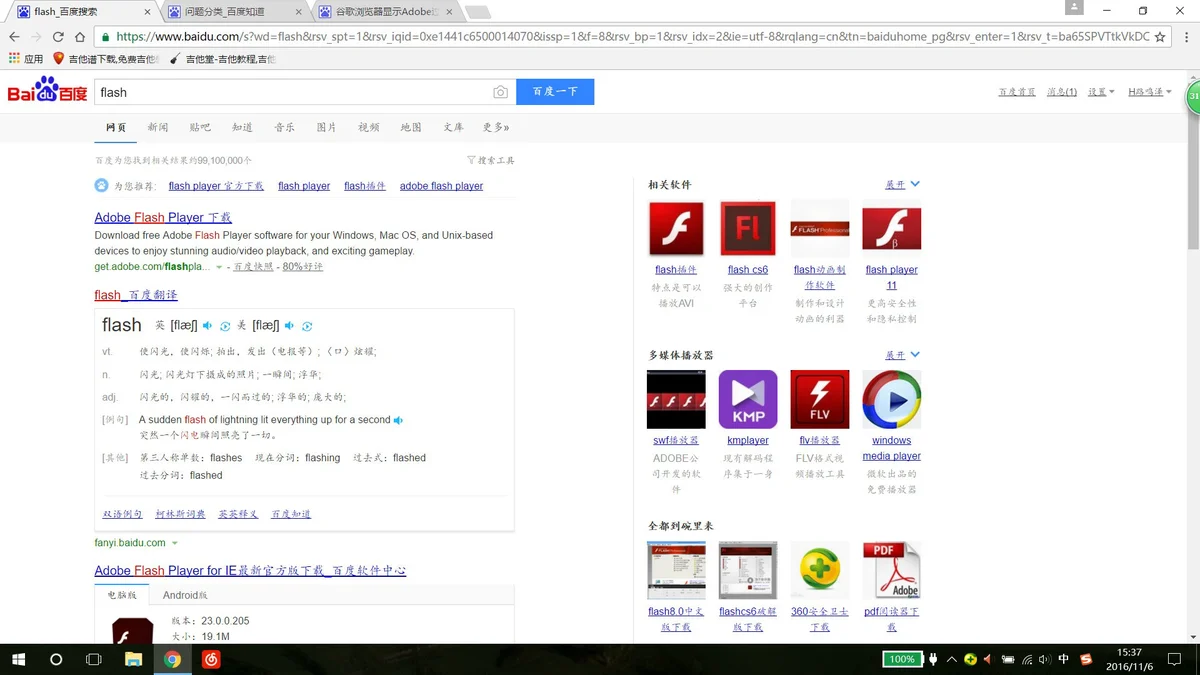The width and height of the screenshot is (1200, 675).
Task: Expand 多媒体播放器 section
Action: click(902, 355)
